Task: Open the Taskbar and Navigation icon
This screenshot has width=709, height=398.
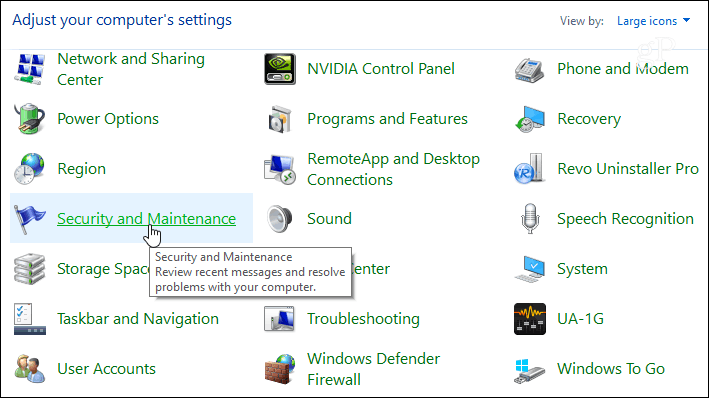Action: (29, 319)
